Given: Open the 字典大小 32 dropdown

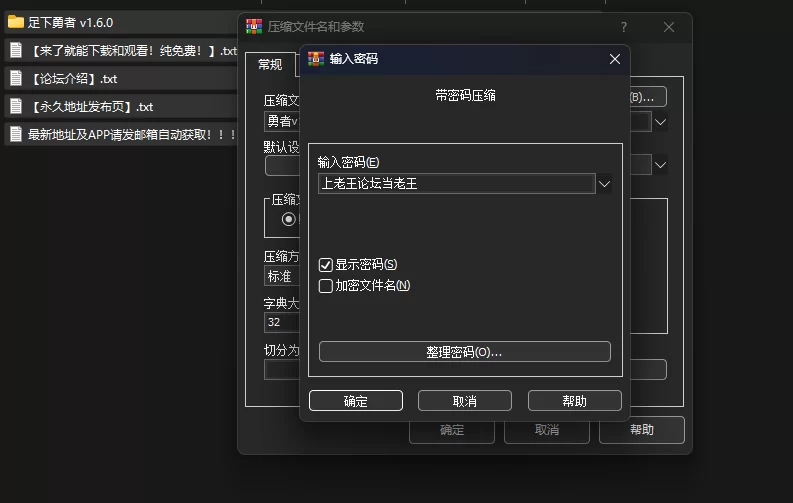Looking at the screenshot, I should click(281, 322).
